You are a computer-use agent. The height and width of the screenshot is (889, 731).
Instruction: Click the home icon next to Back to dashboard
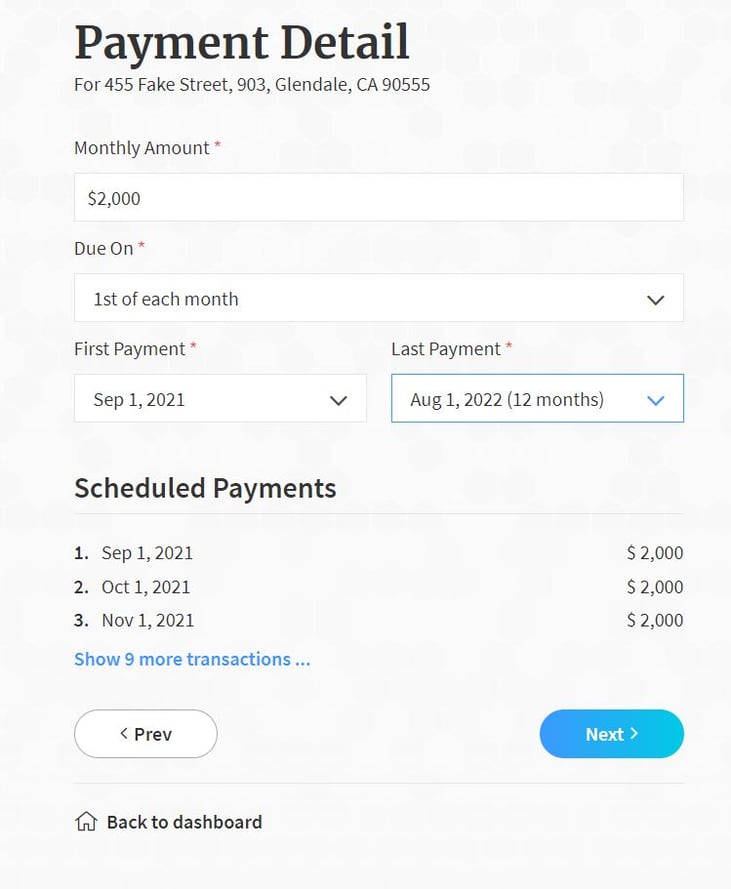(x=84, y=821)
